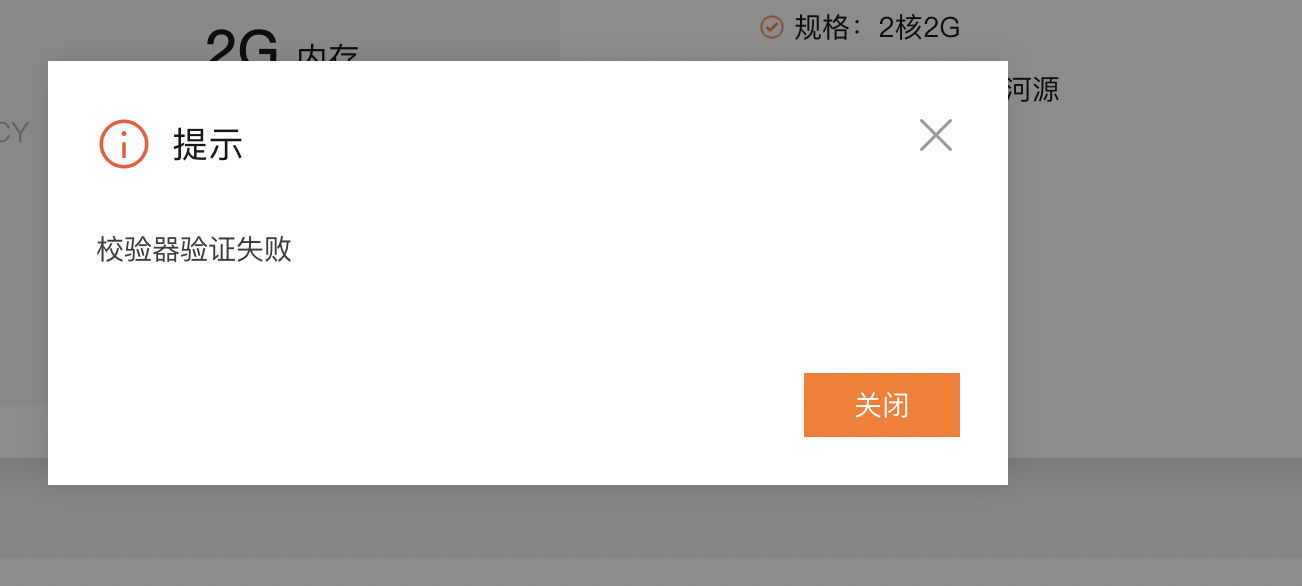Click the large 2G heading text
This screenshot has width=1302, height=586.
coord(242,44)
